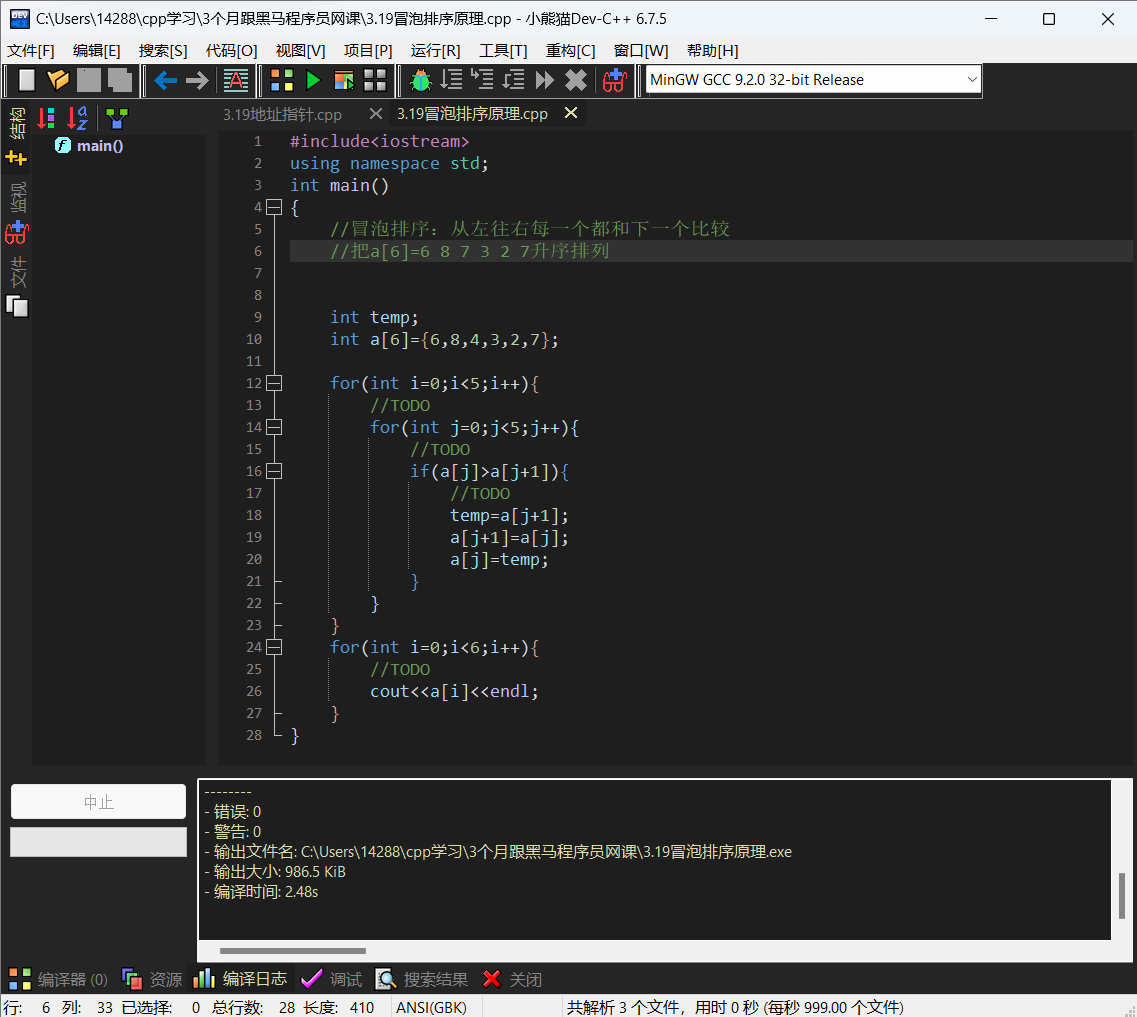The image size is (1137, 1017).
Task: Navigate back with the blue arrow
Action: pos(165,80)
